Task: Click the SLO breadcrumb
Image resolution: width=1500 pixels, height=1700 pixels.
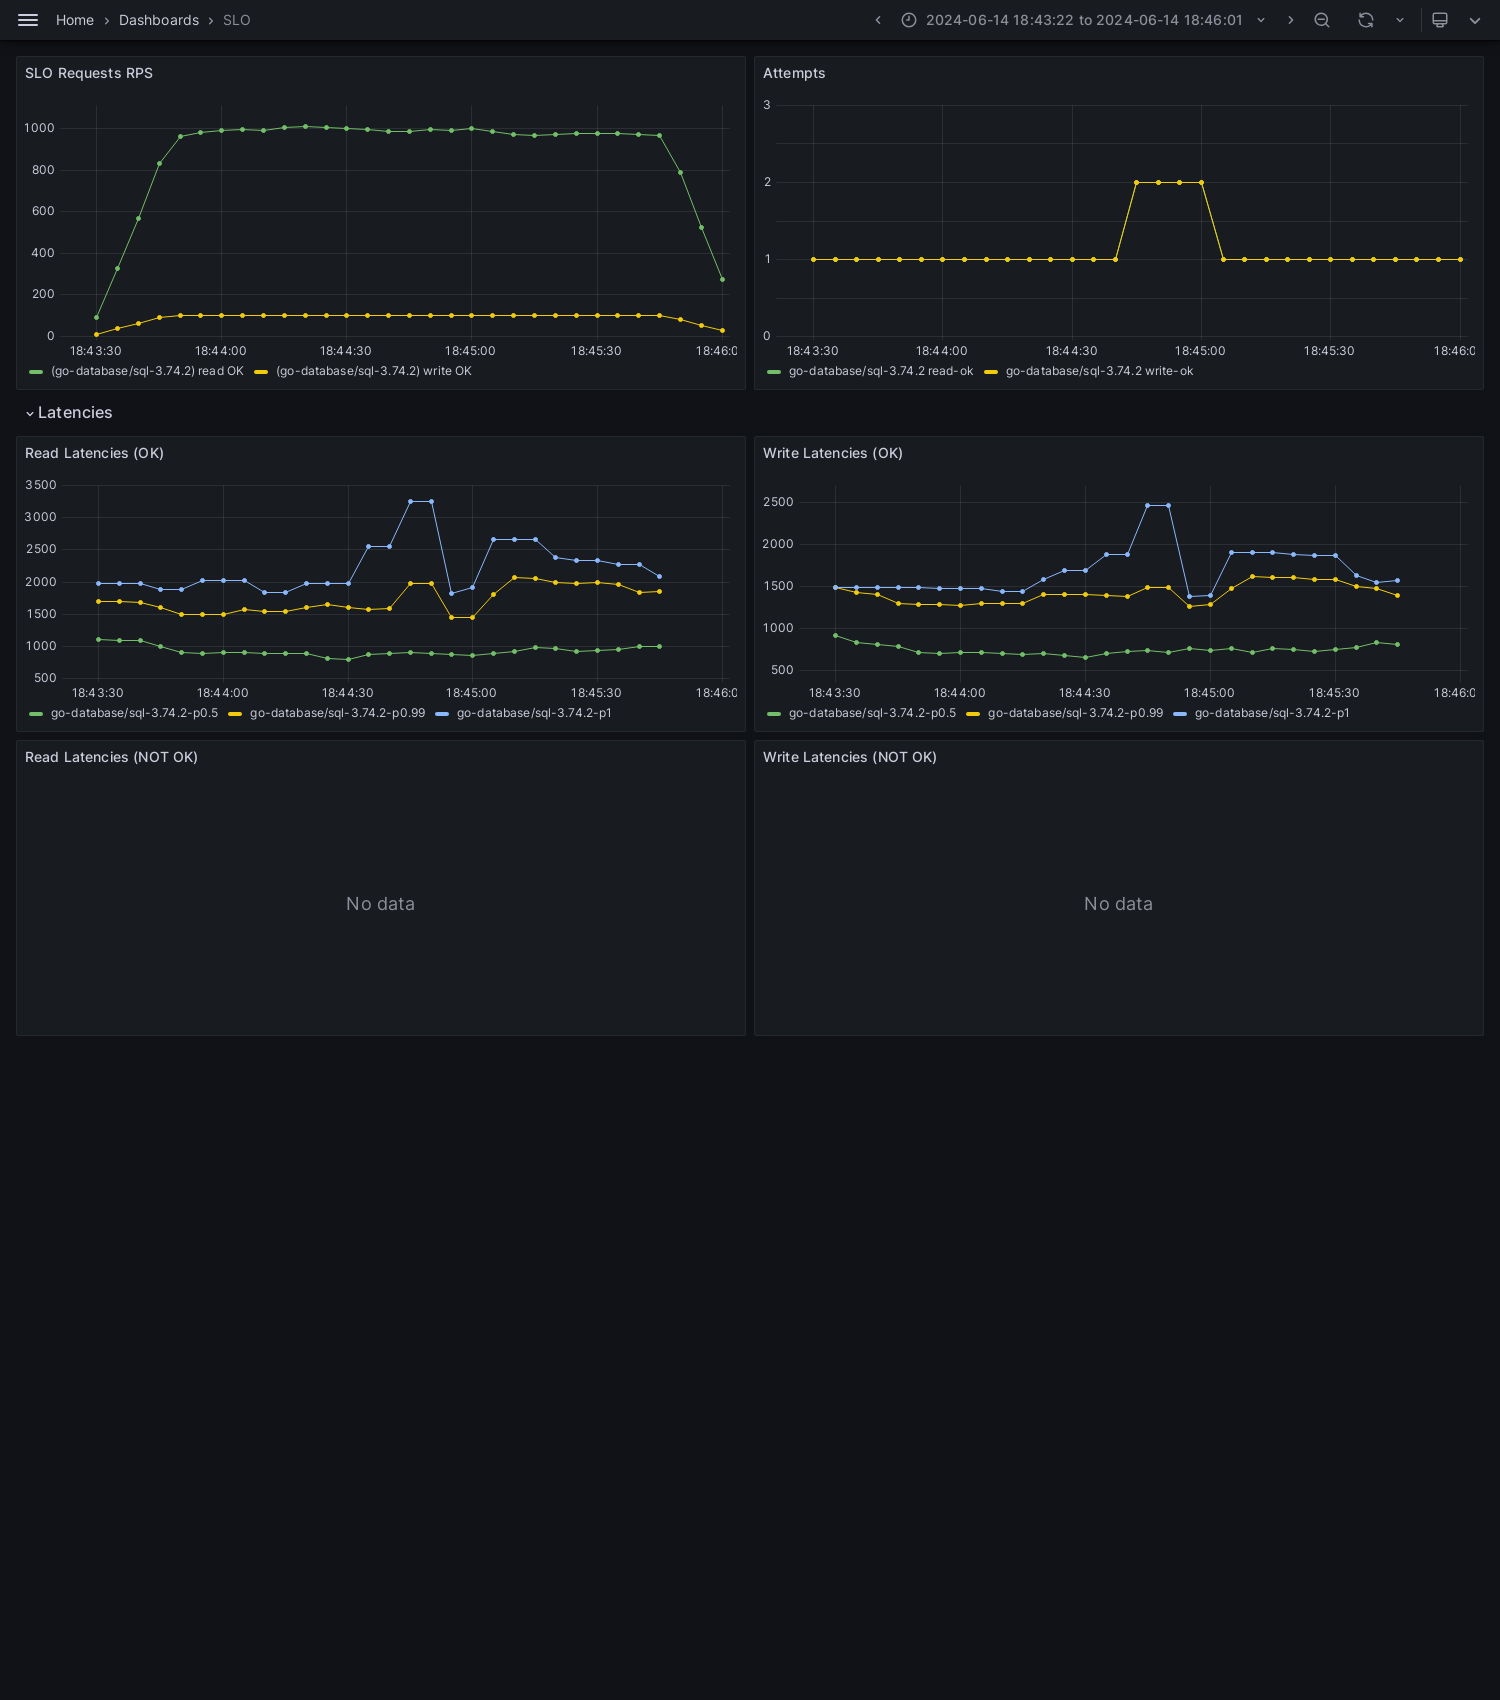Action: point(237,20)
